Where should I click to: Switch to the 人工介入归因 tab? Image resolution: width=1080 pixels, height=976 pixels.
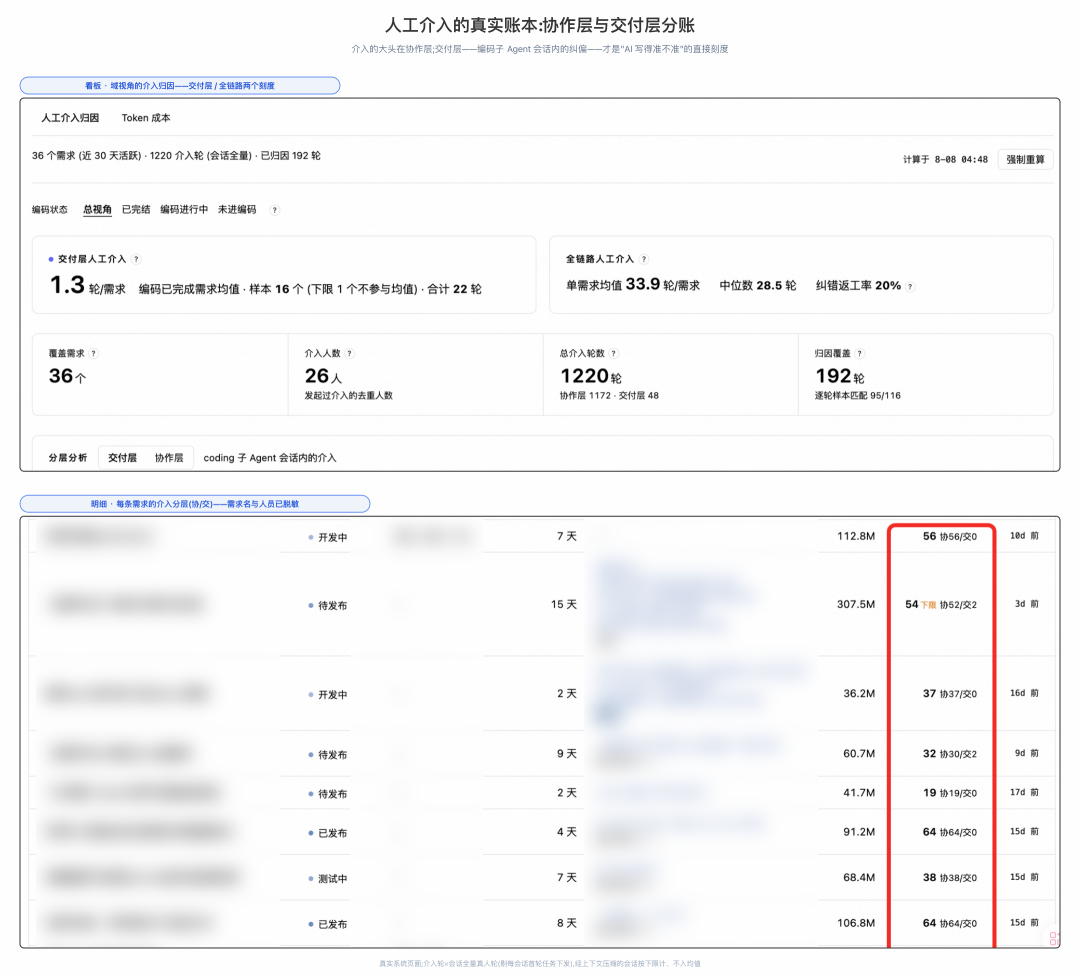coord(70,118)
